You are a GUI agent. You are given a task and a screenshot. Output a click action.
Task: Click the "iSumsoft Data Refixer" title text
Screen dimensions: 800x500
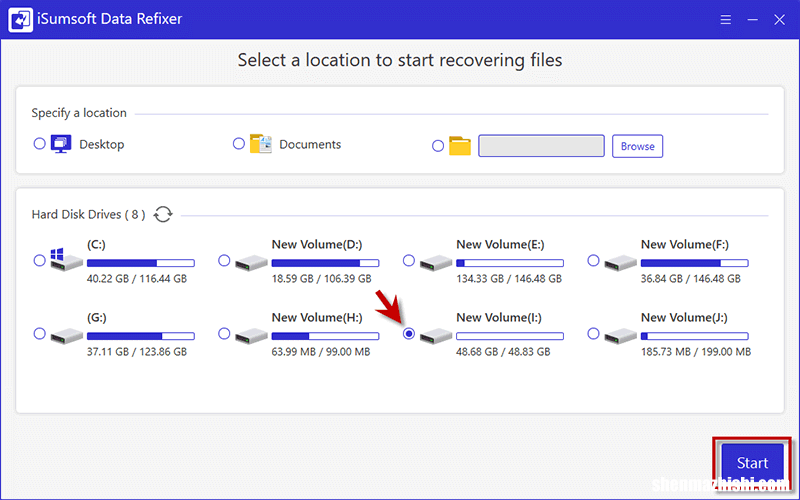[x=110, y=19]
